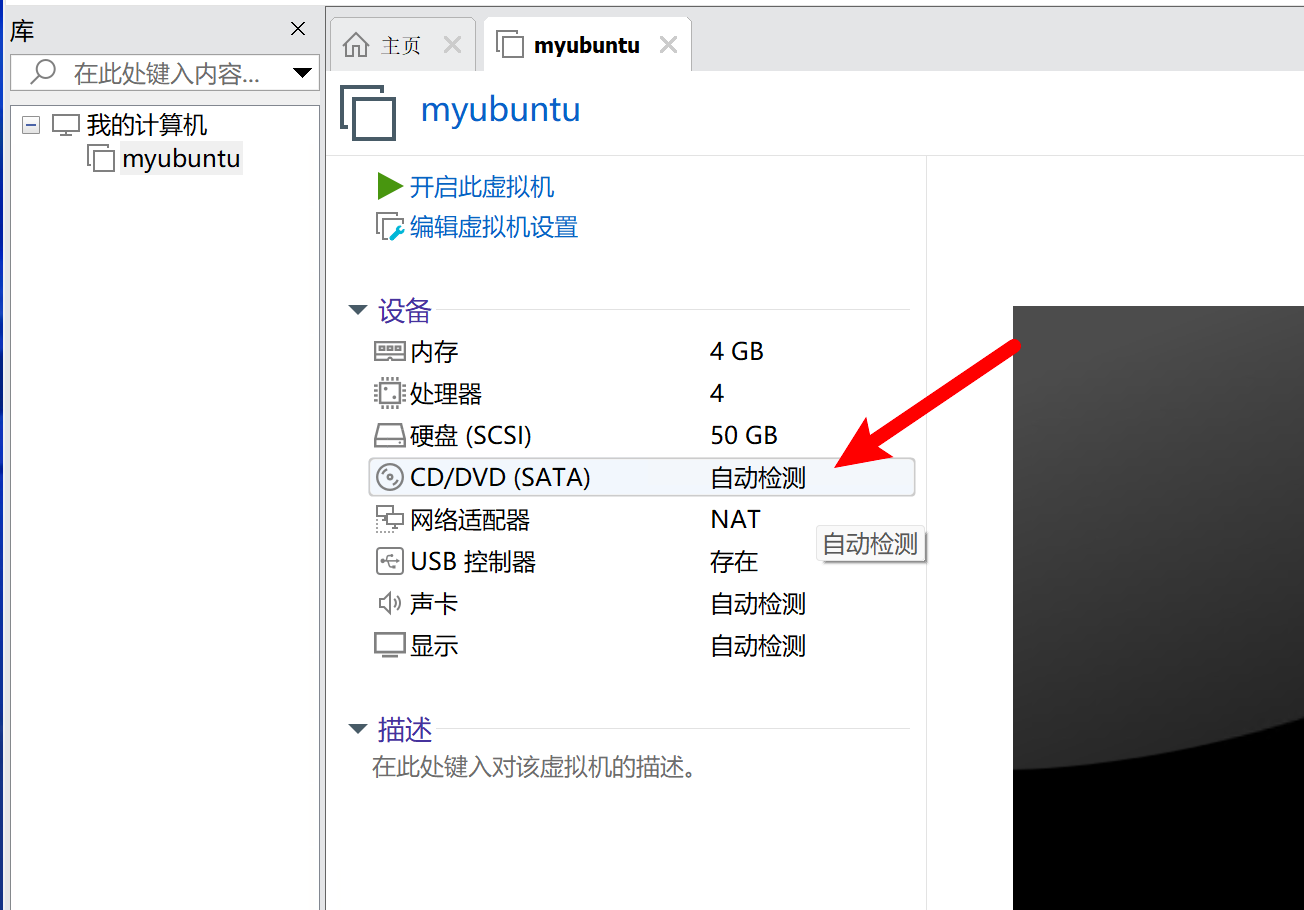Click the large myubuntu VM icon in header
This screenshot has width=1304, height=910.
click(368, 112)
